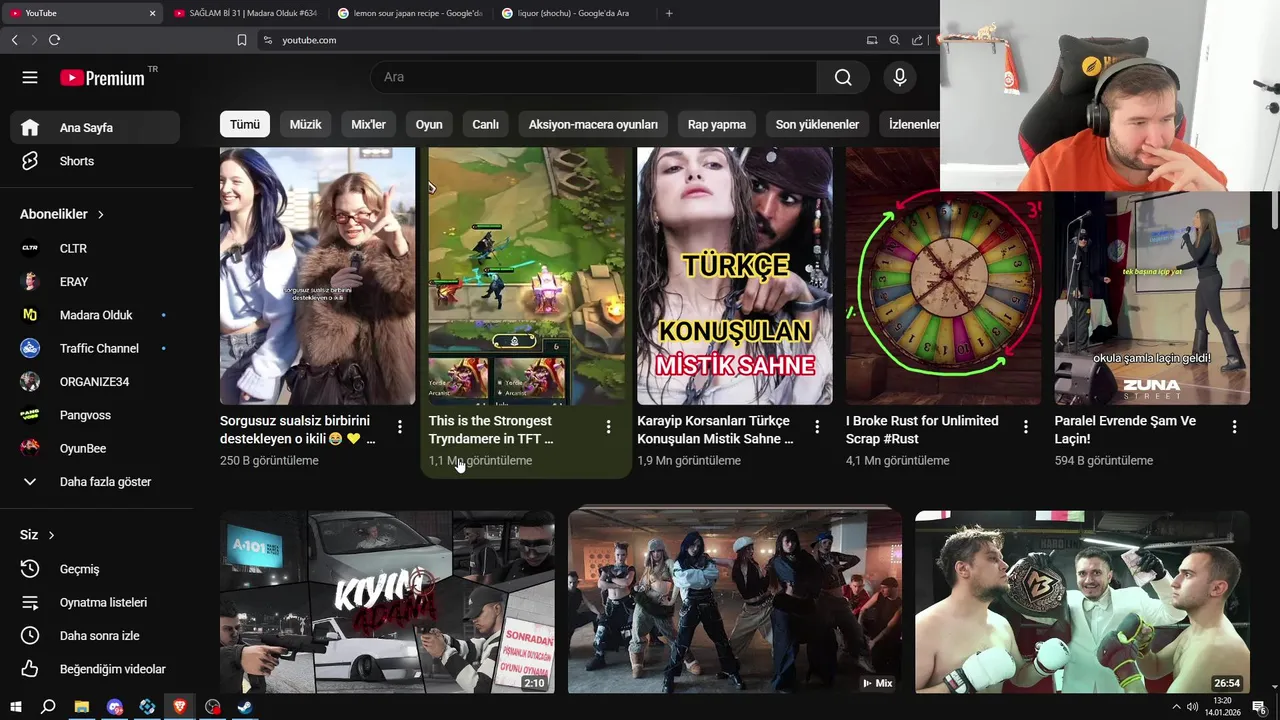This screenshot has height=720, width=1280.
Task: Click the browser share icon
Action: tap(917, 40)
